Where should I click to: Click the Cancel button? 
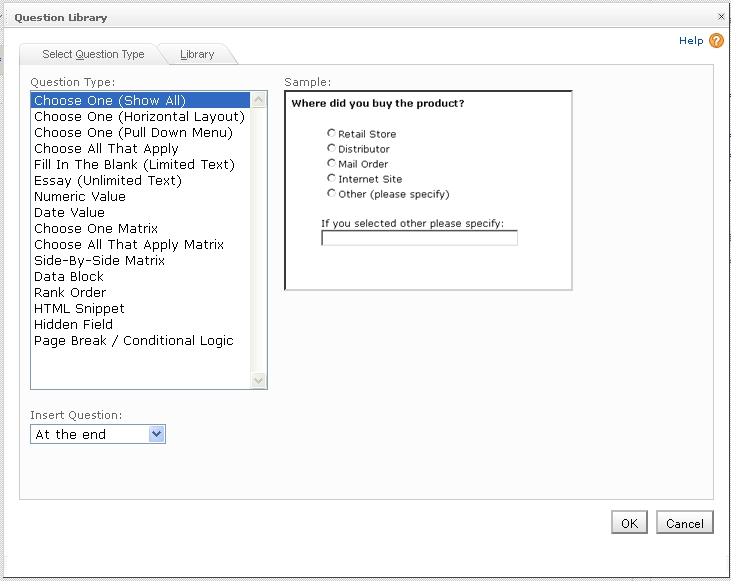pyautogui.click(x=684, y=523)
